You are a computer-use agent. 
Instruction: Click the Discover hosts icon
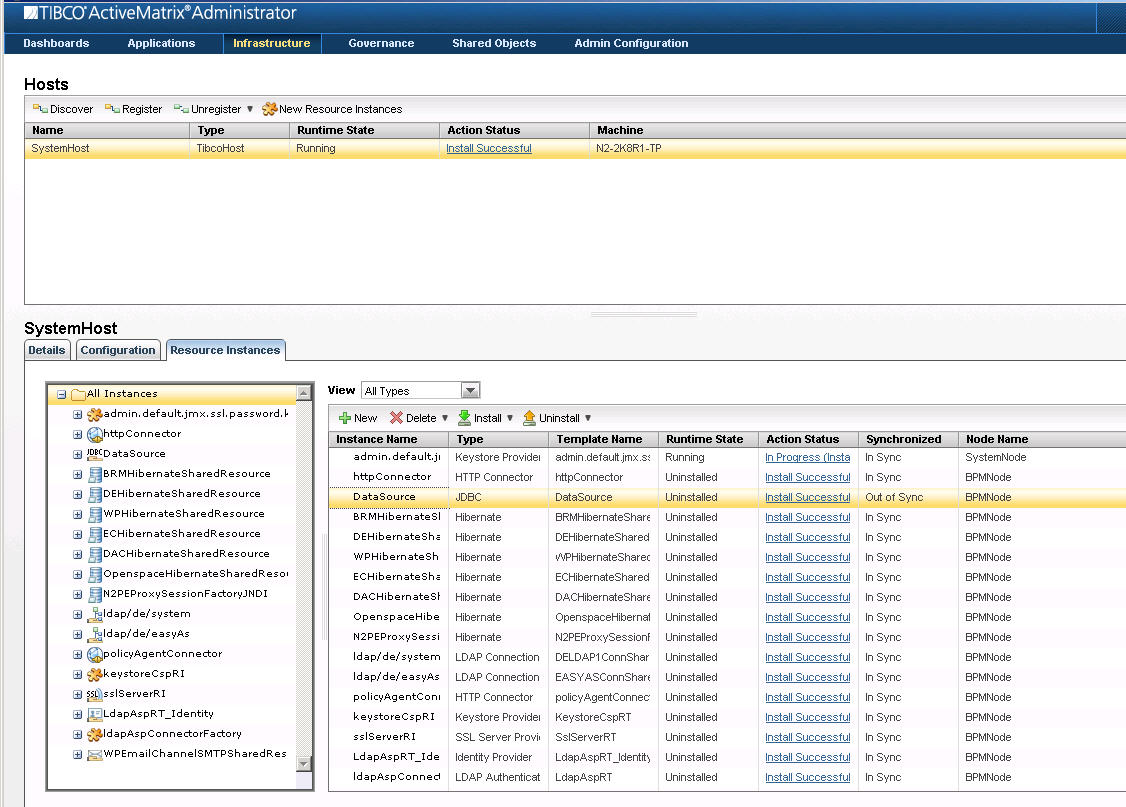[x=40, y=109]
